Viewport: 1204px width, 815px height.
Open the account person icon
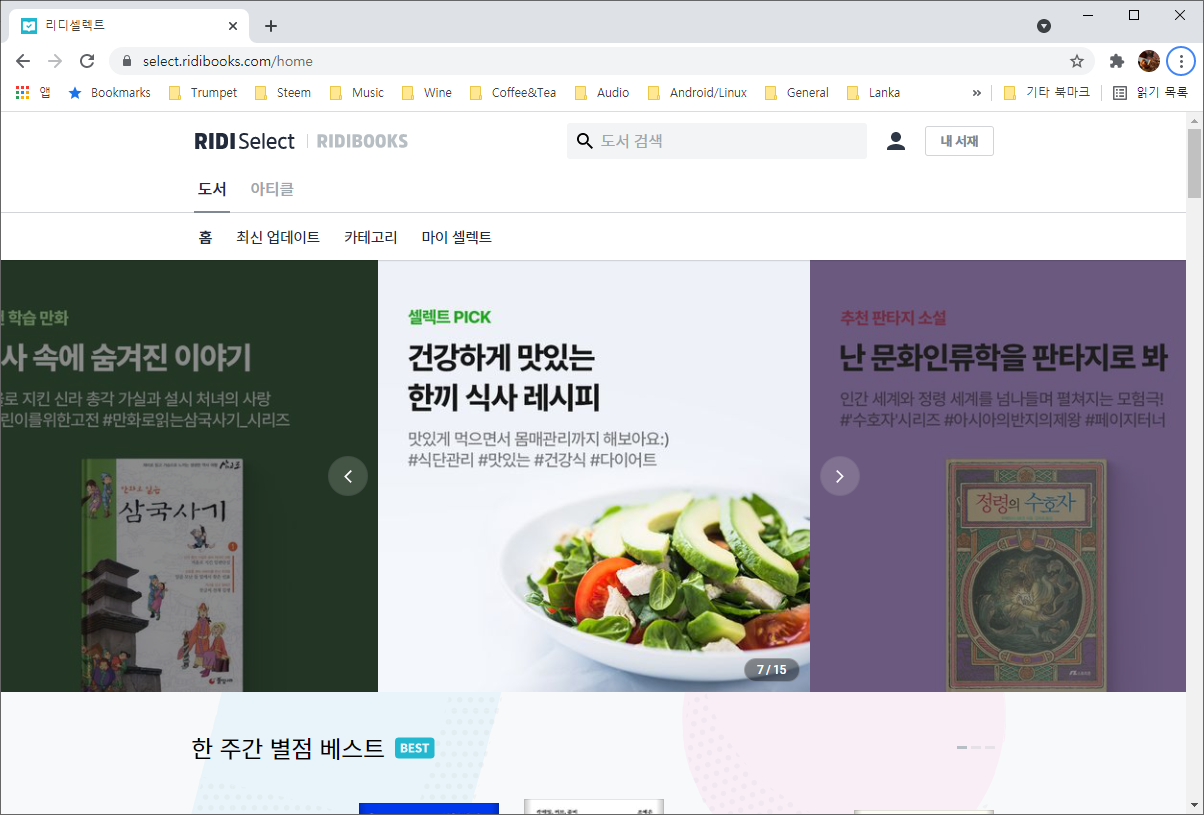[x=896, y=141]
